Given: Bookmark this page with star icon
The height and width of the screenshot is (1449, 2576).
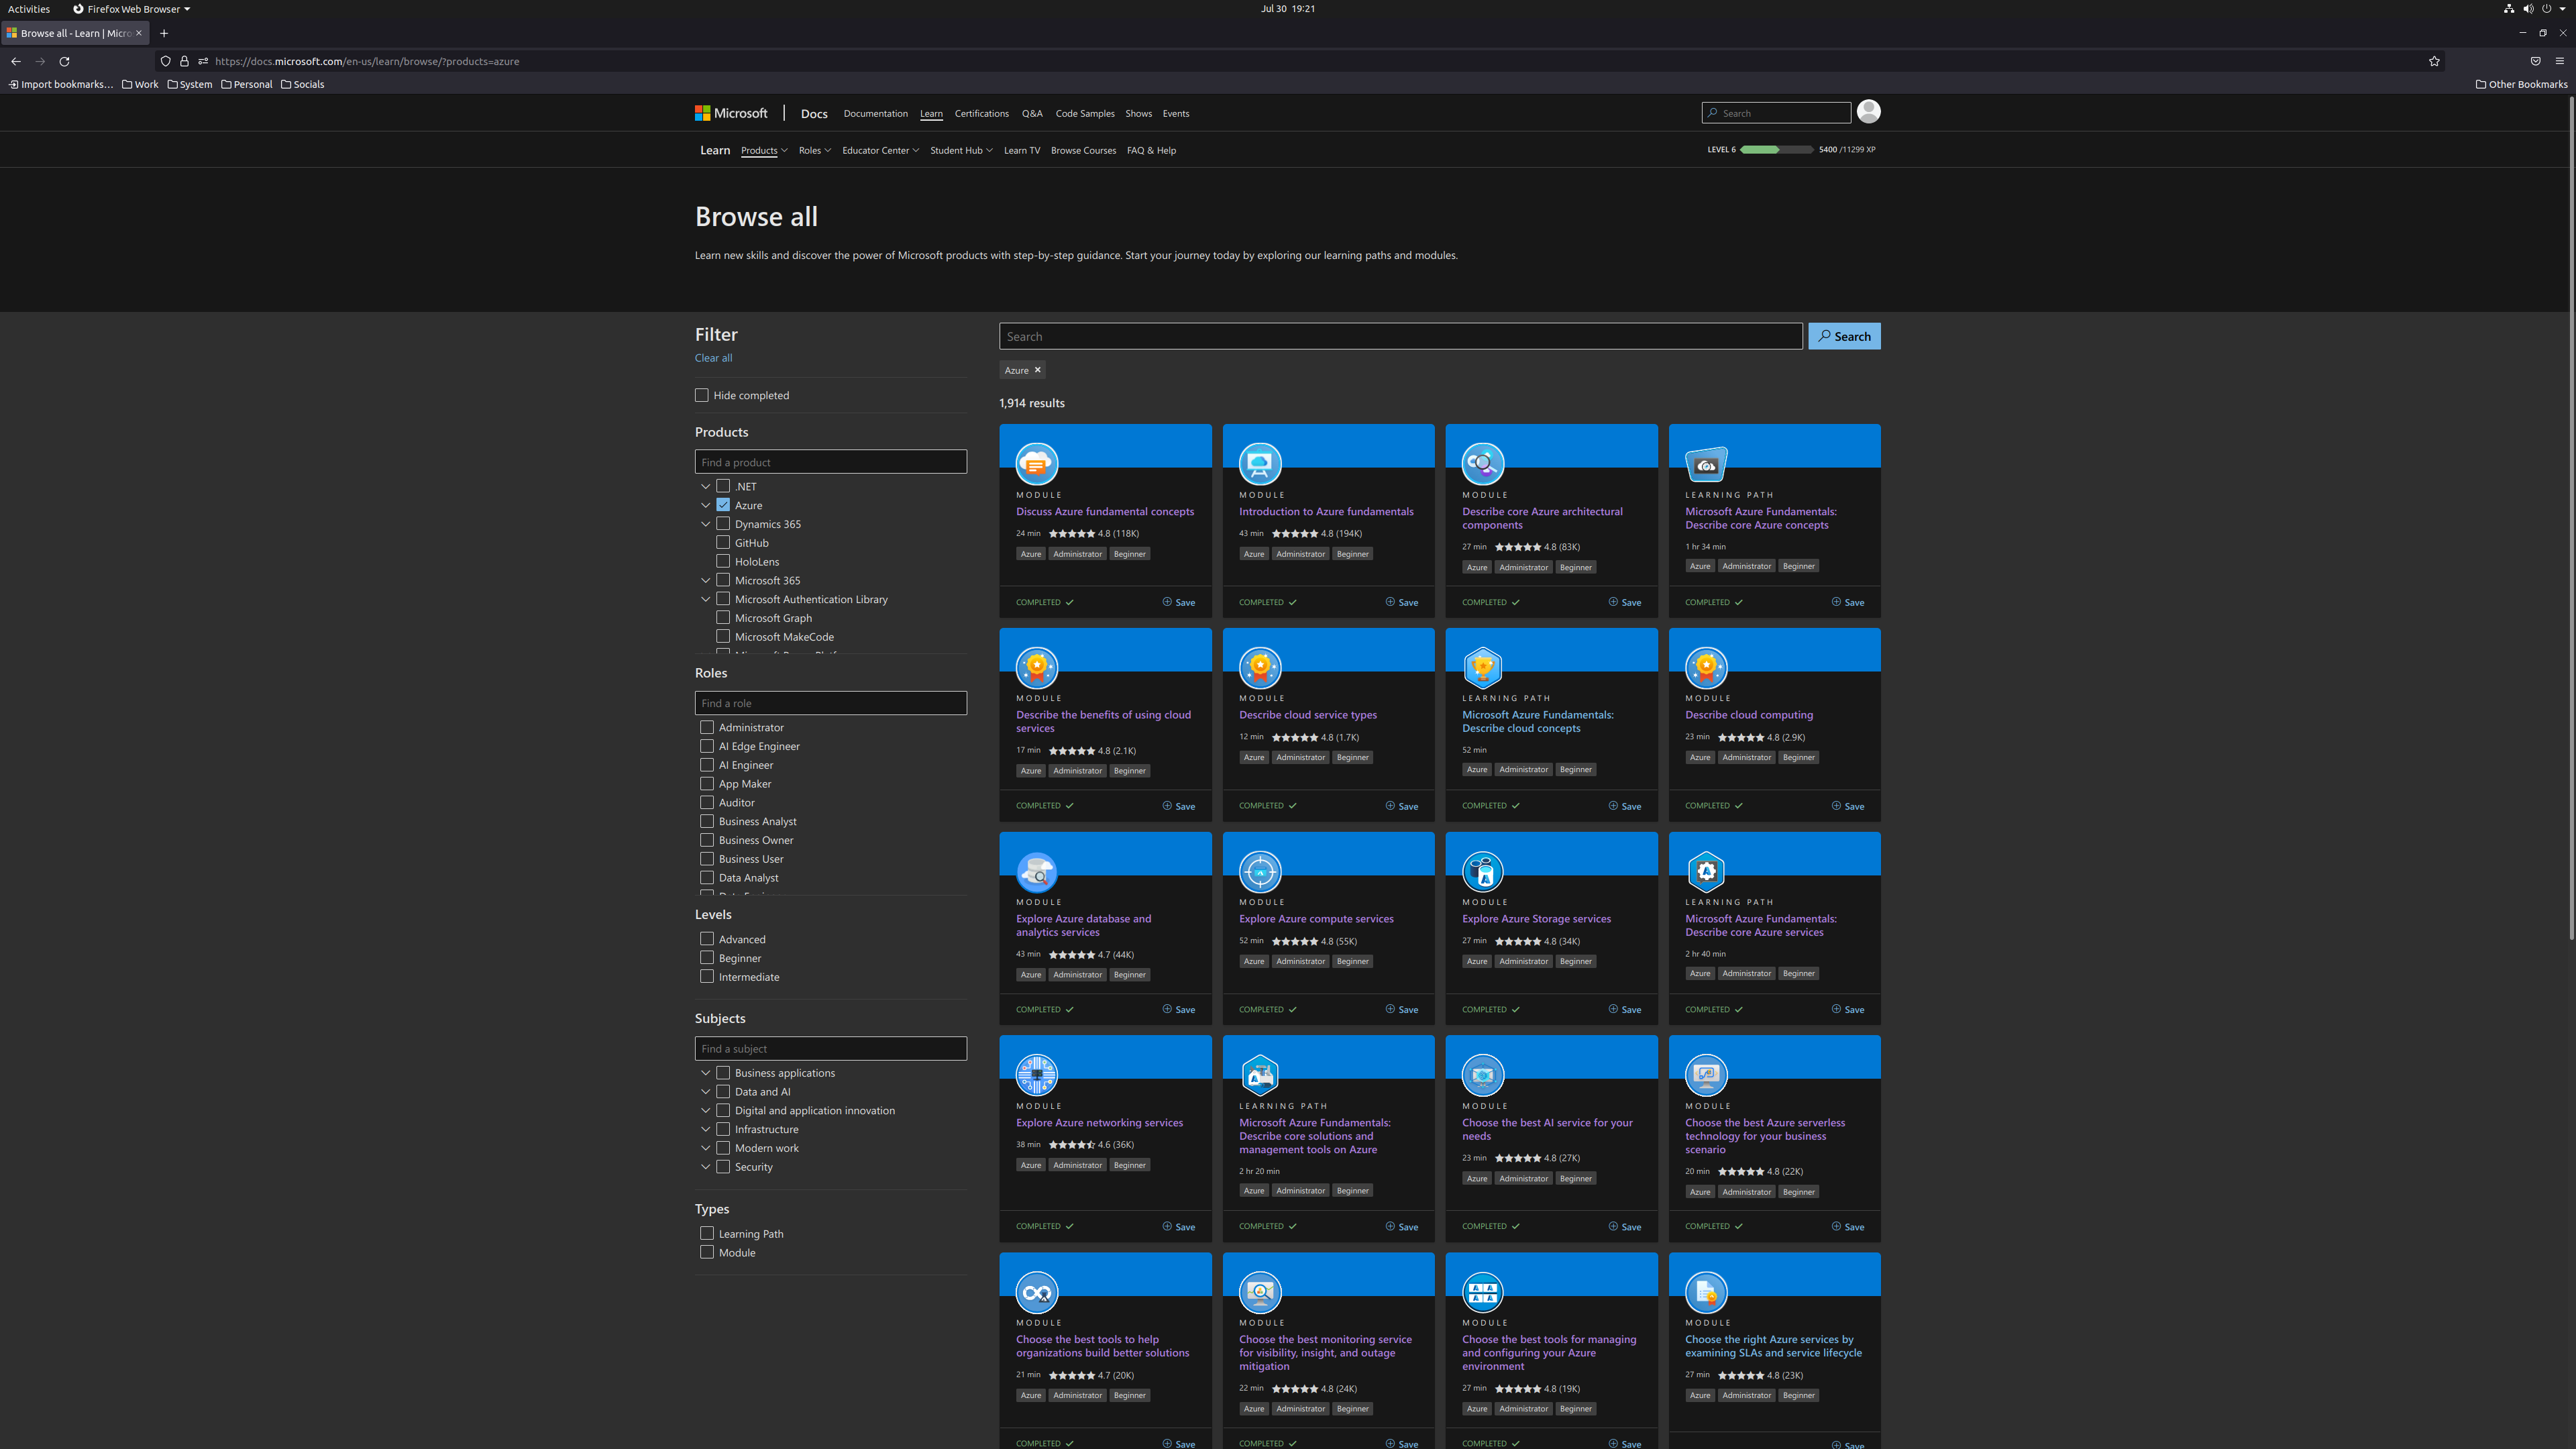Looking at the screenshot, I should click(x=2434, y=61).
